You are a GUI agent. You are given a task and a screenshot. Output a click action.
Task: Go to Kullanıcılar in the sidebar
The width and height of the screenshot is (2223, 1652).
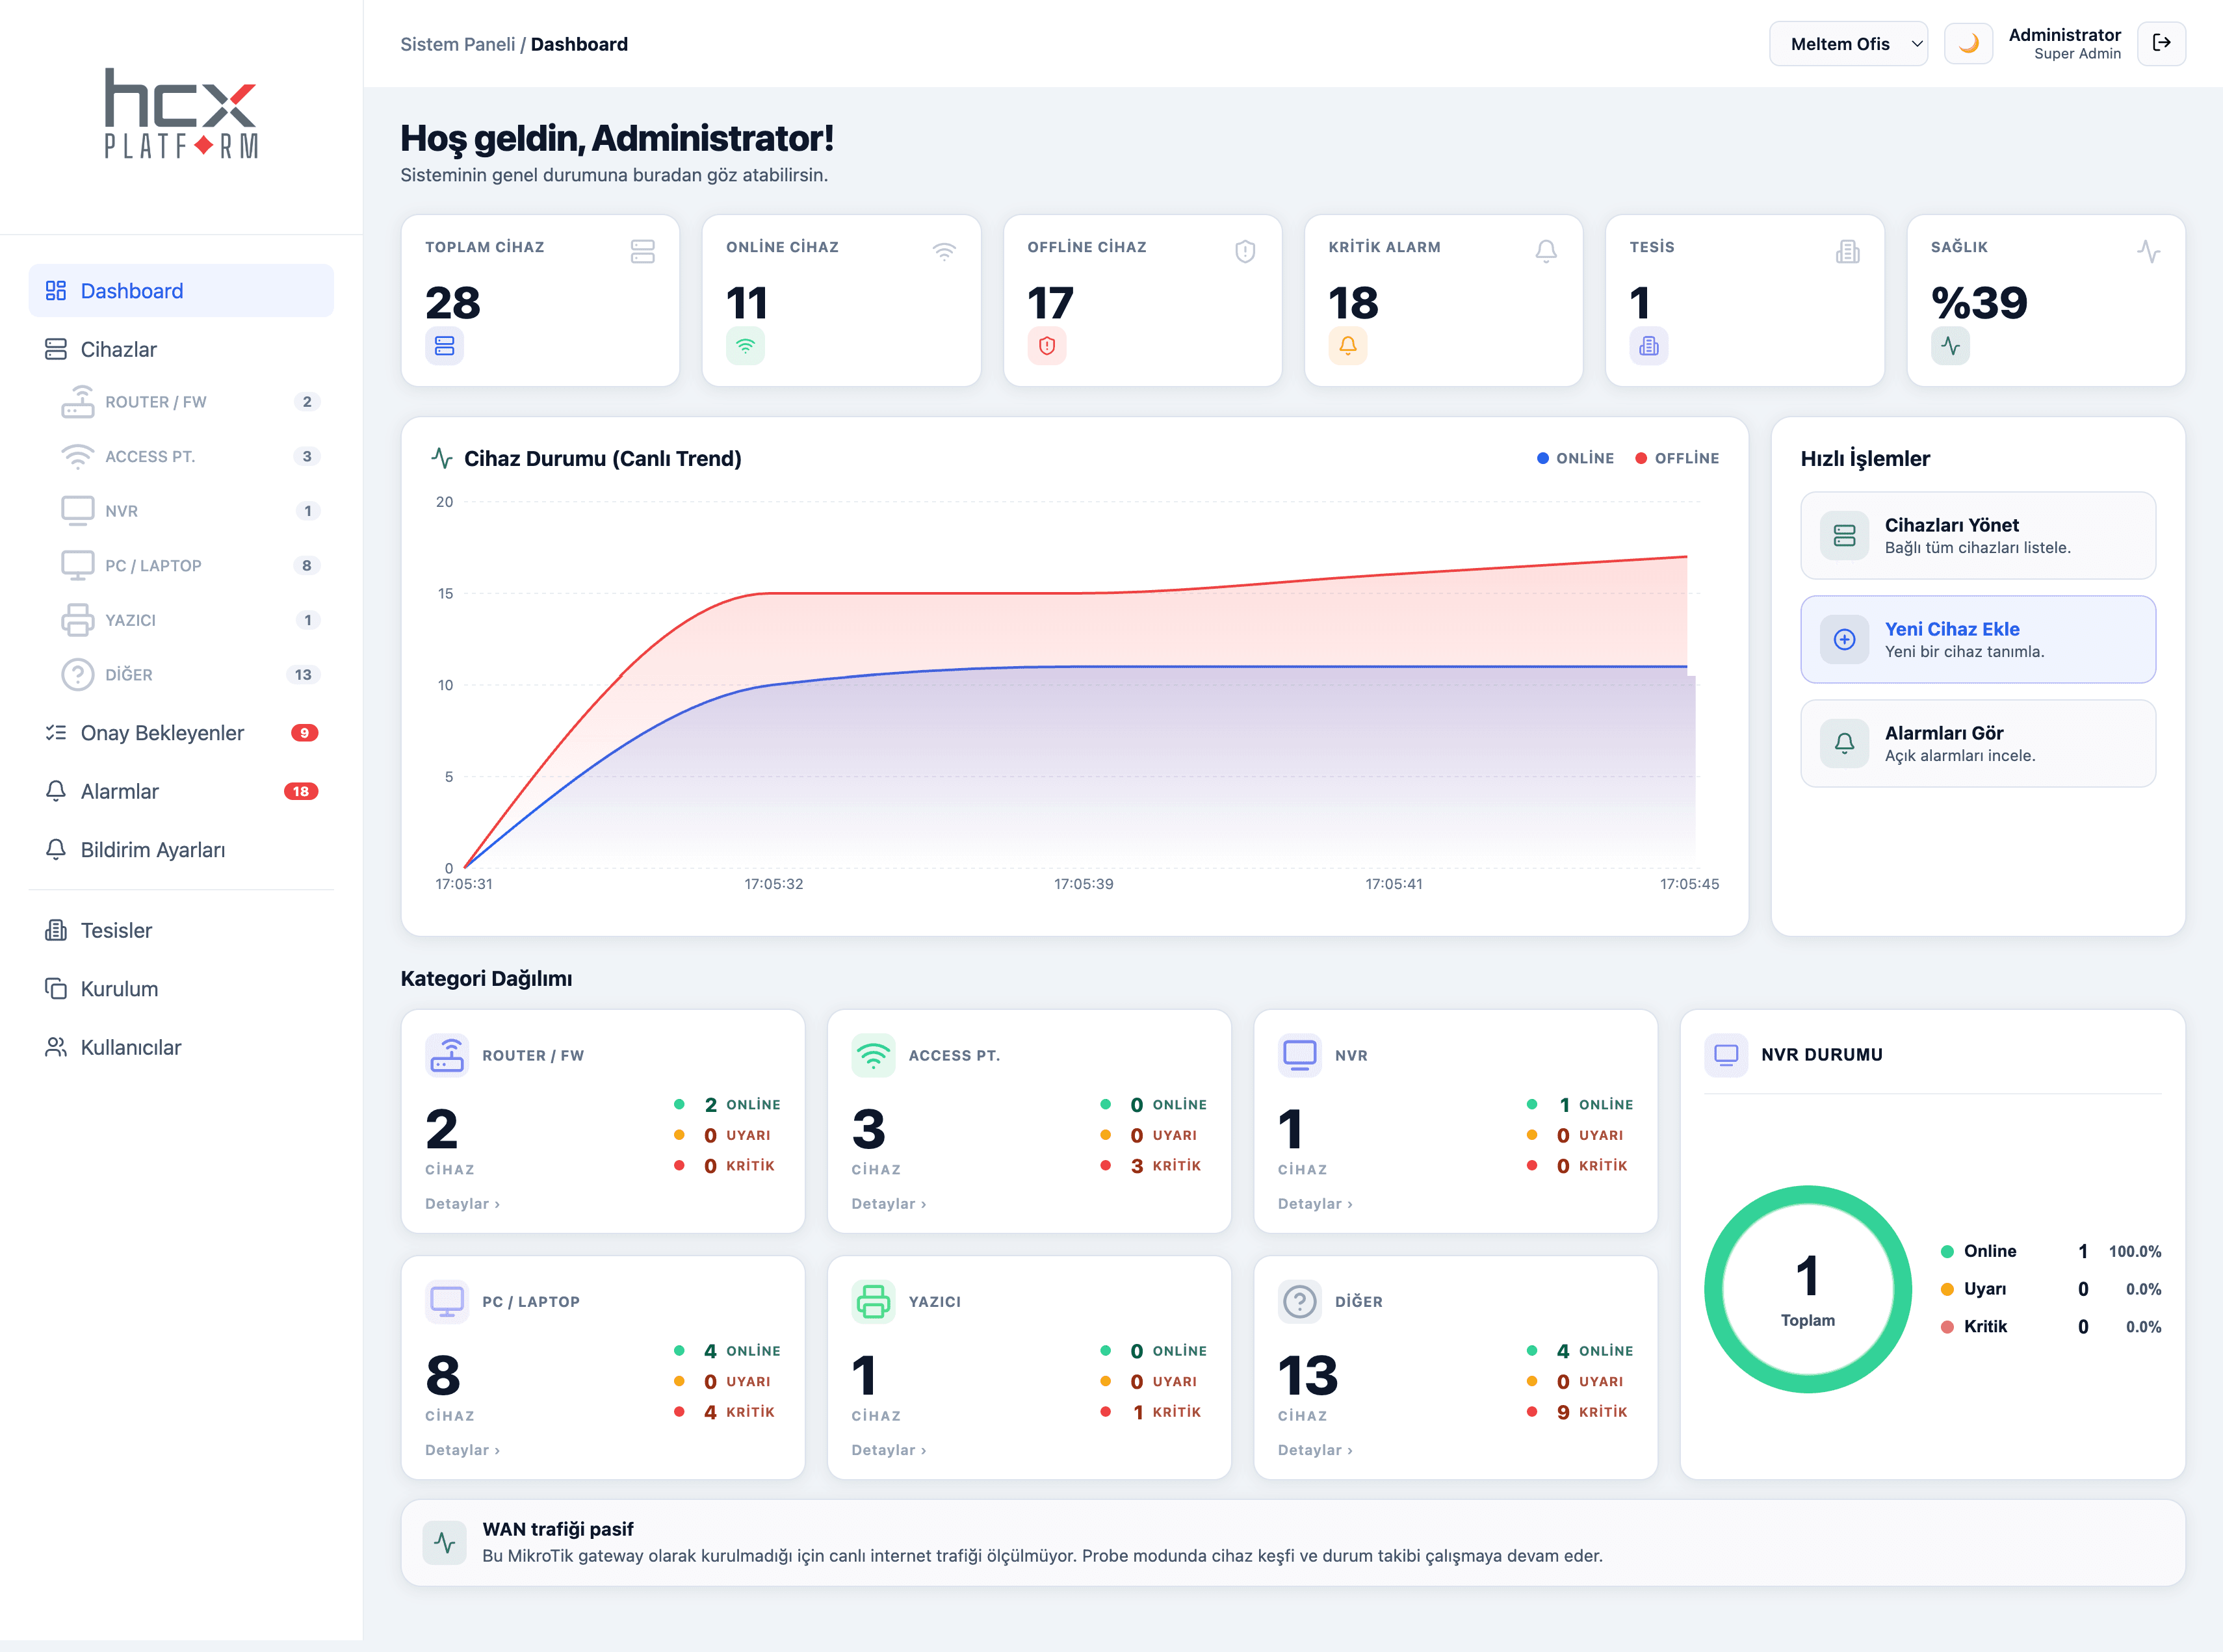(x=181, y=1048)
